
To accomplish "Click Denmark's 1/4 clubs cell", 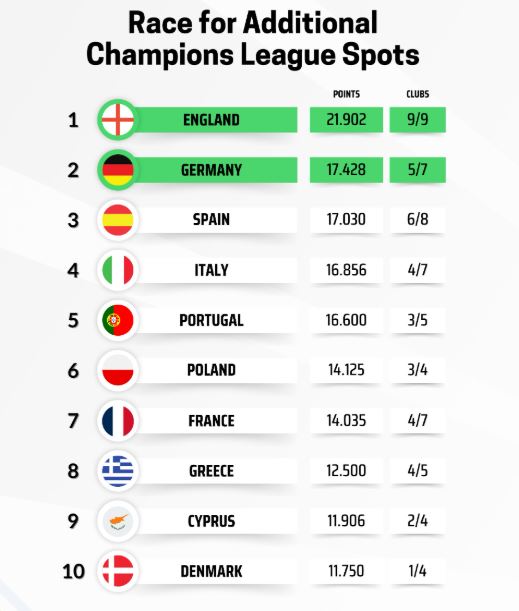I will coord(418,571).
